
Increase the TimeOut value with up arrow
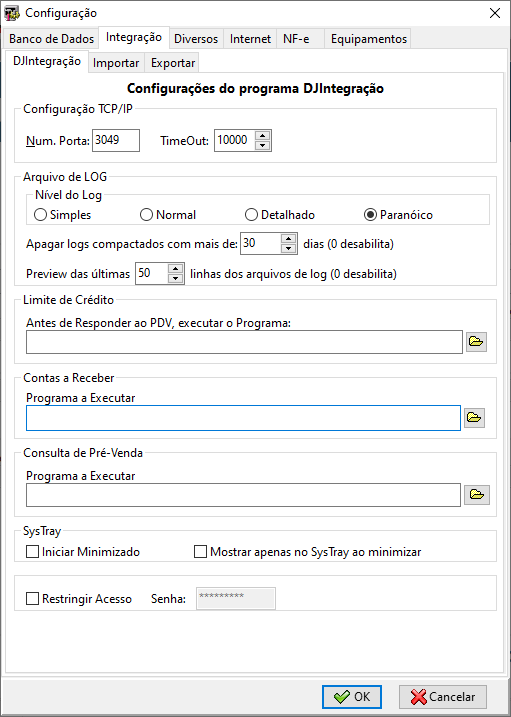[x=262, y=136]
